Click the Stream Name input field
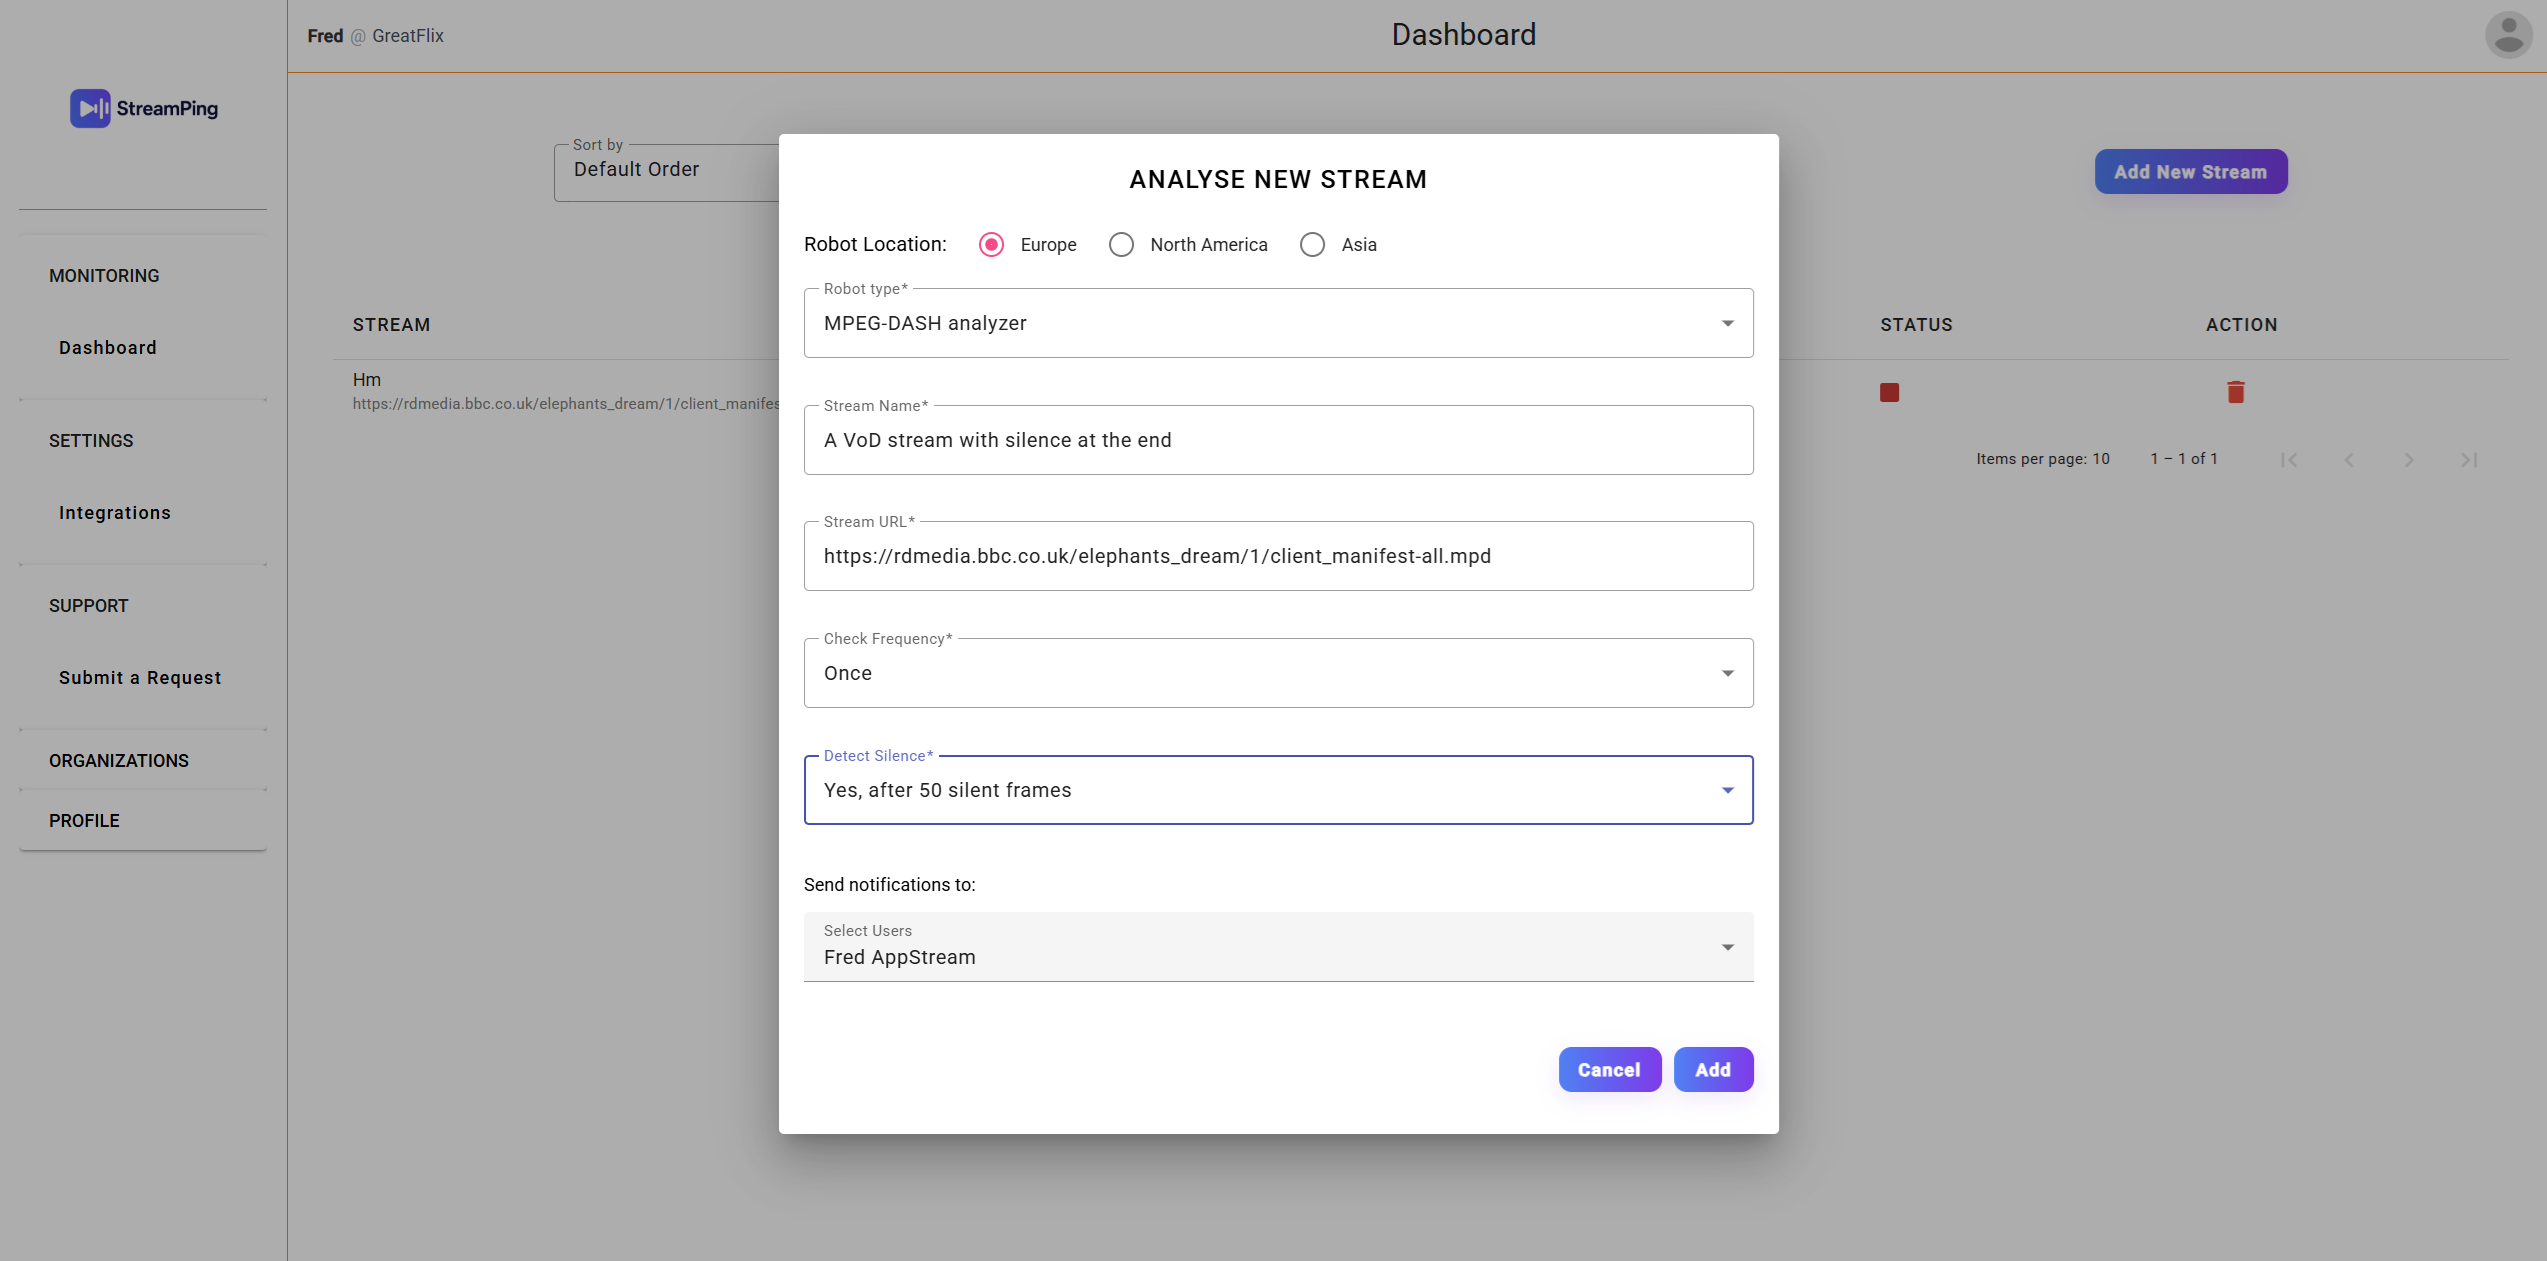The image size is (2547, 1261). [1278, 440]
